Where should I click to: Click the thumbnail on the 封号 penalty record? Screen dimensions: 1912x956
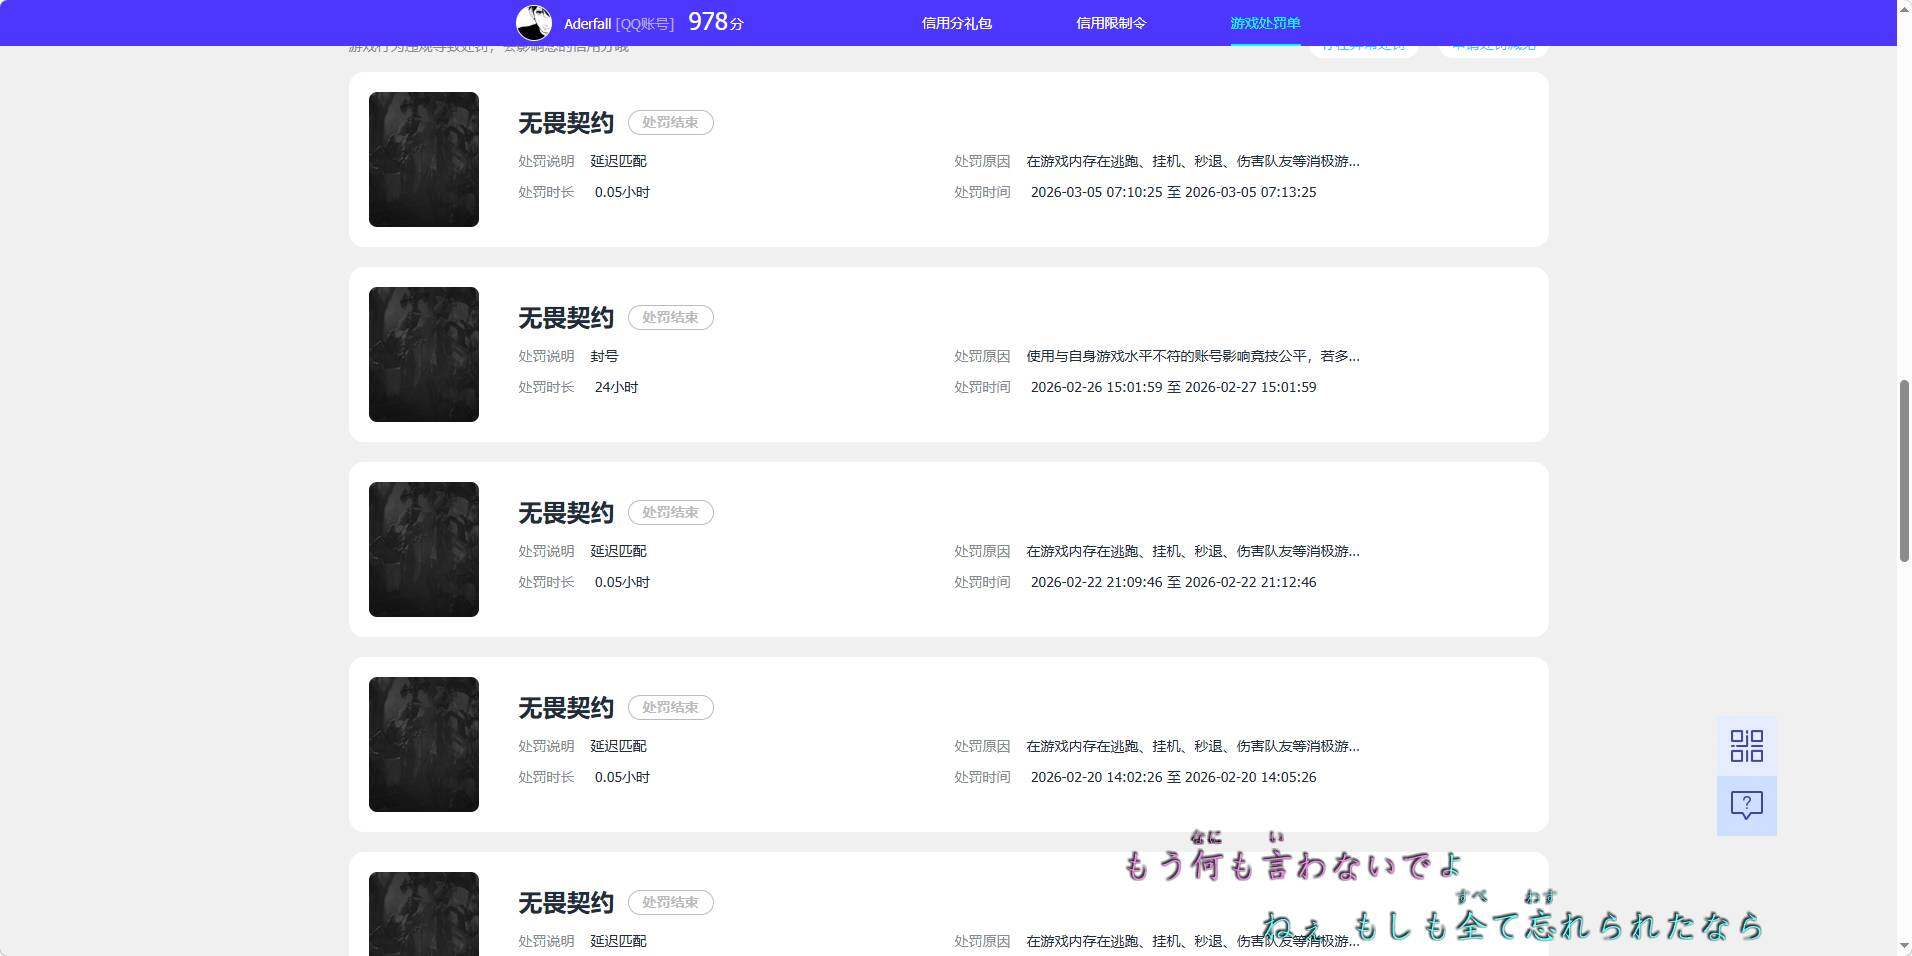[x=423, y=354]
